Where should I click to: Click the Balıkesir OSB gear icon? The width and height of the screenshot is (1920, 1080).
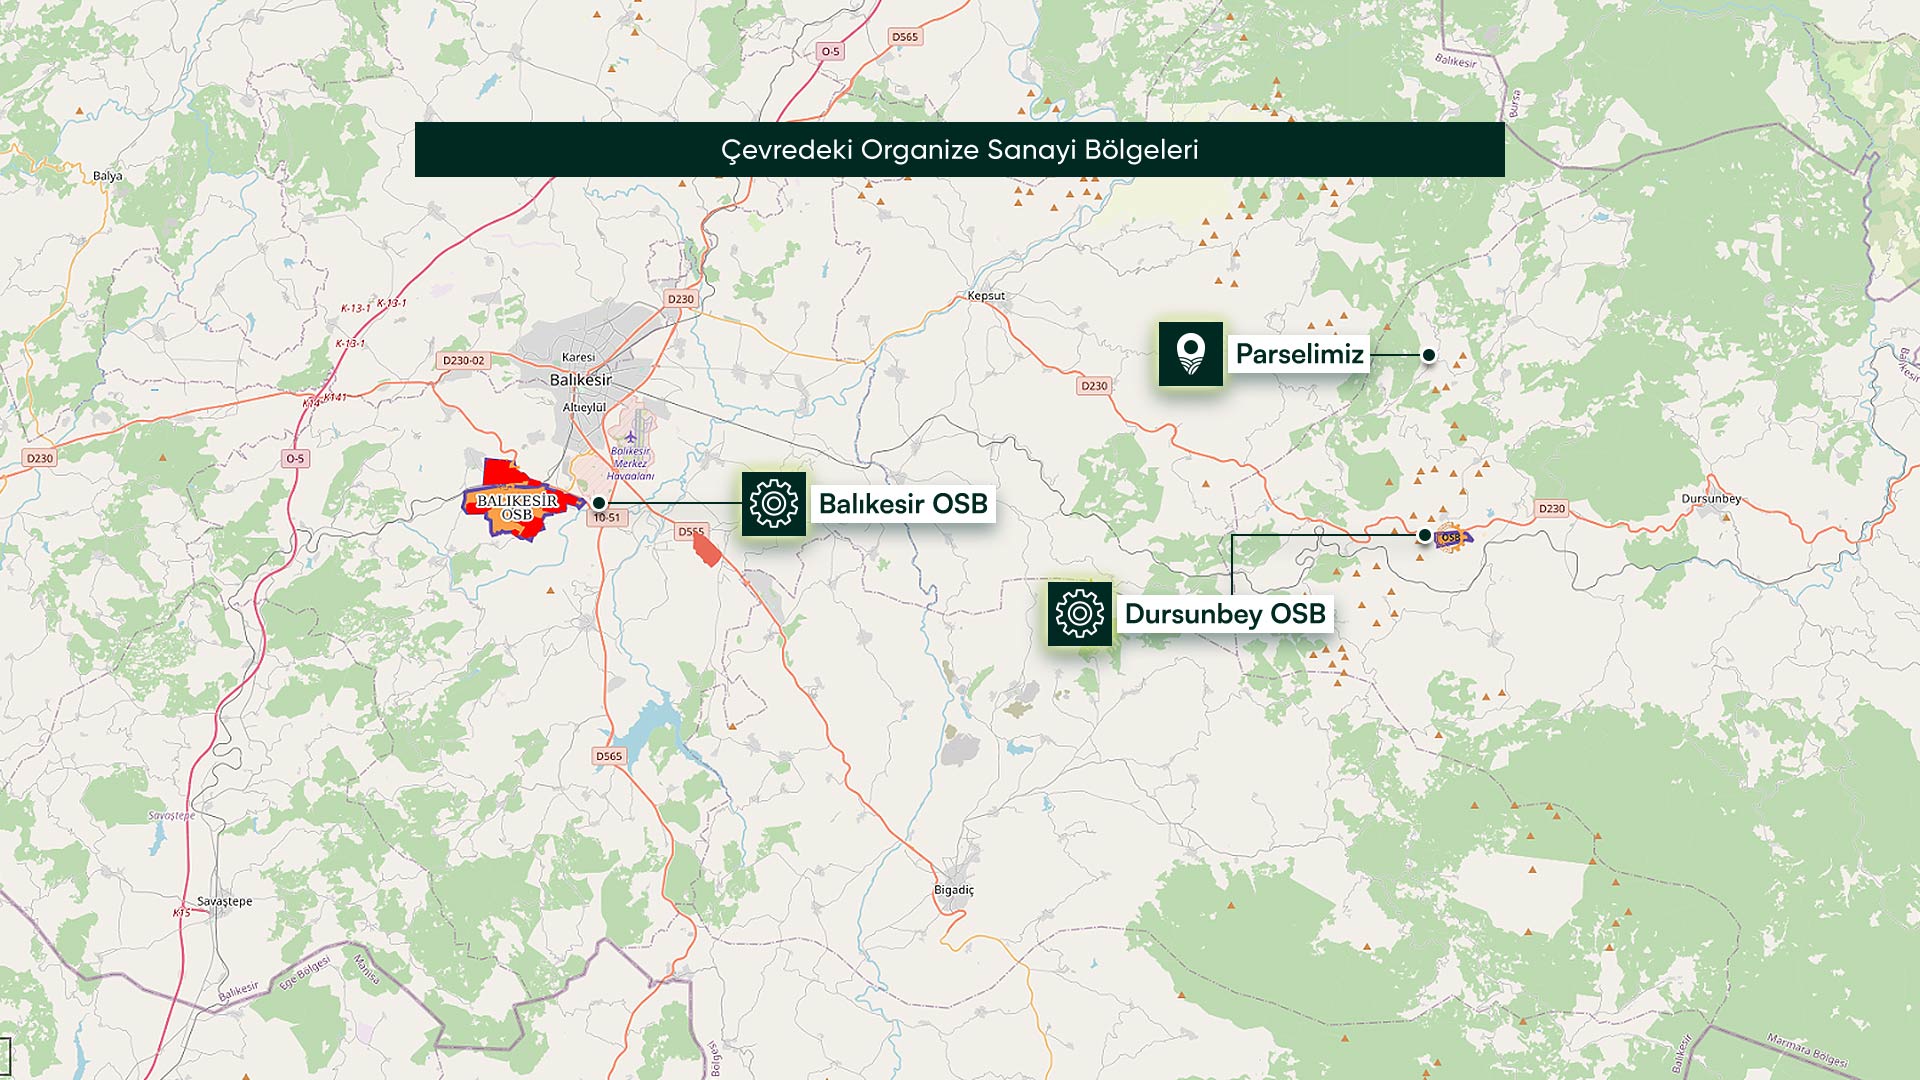tap(774, 504)
